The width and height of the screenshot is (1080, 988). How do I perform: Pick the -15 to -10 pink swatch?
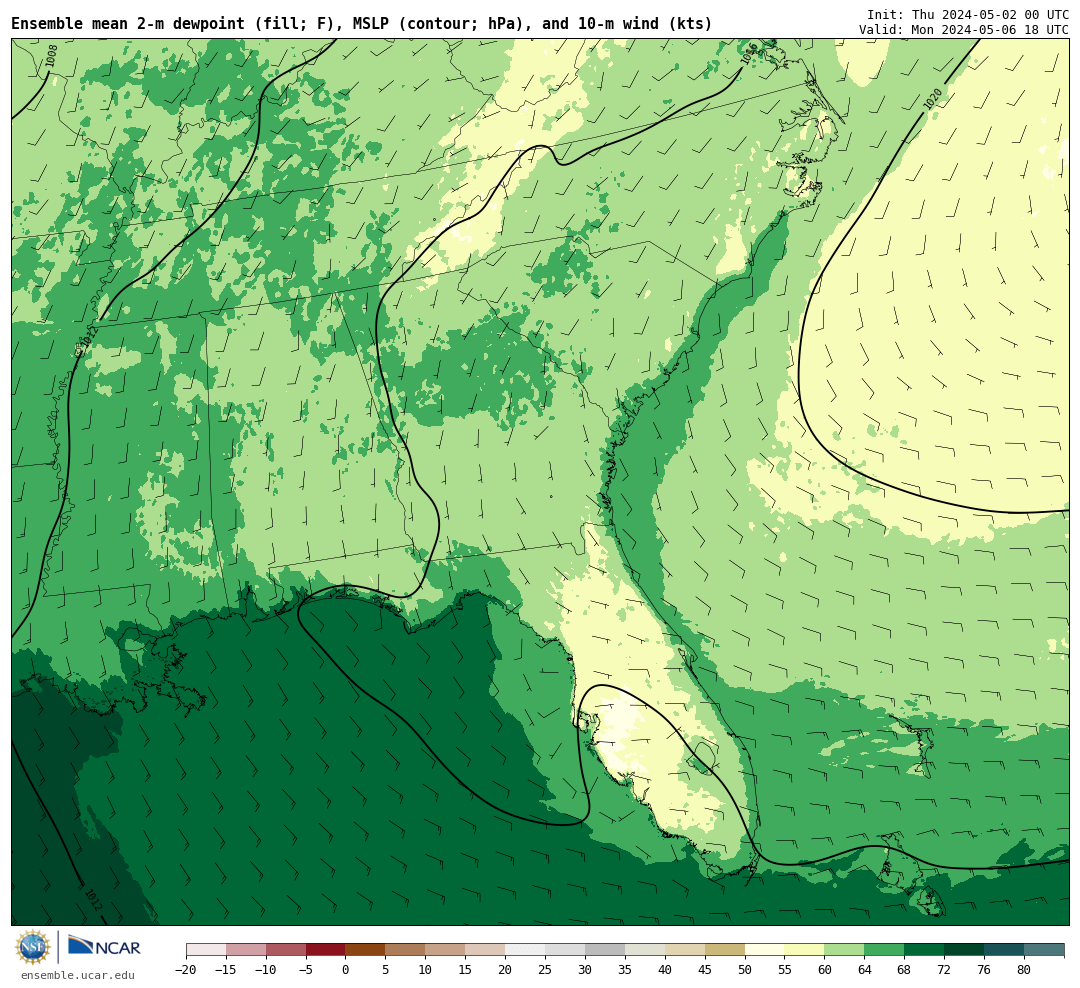(x=246, y=950)
